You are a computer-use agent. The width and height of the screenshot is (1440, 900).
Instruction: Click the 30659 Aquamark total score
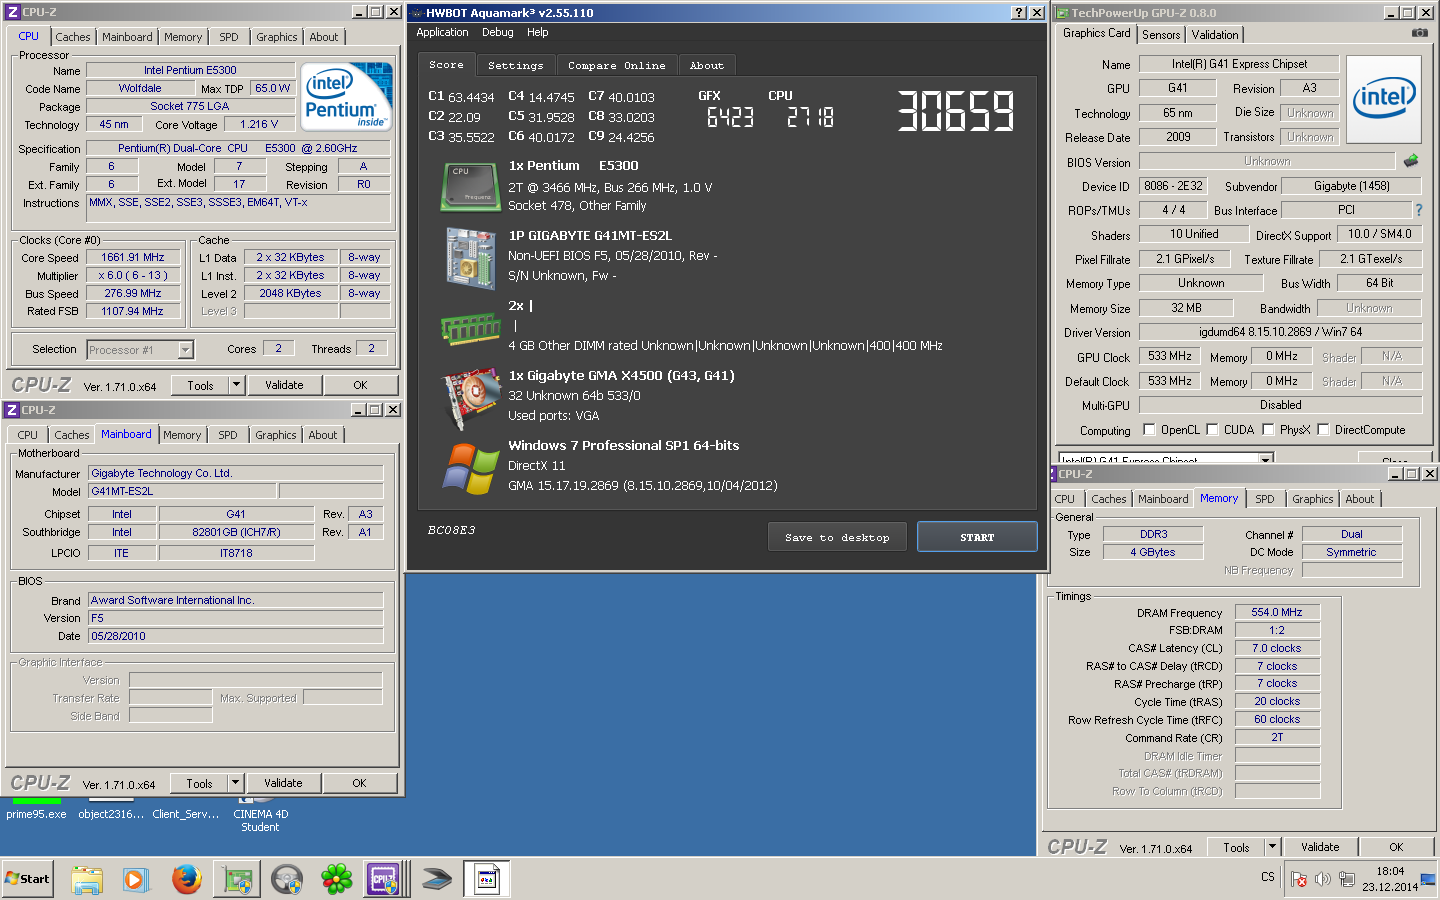956,111
